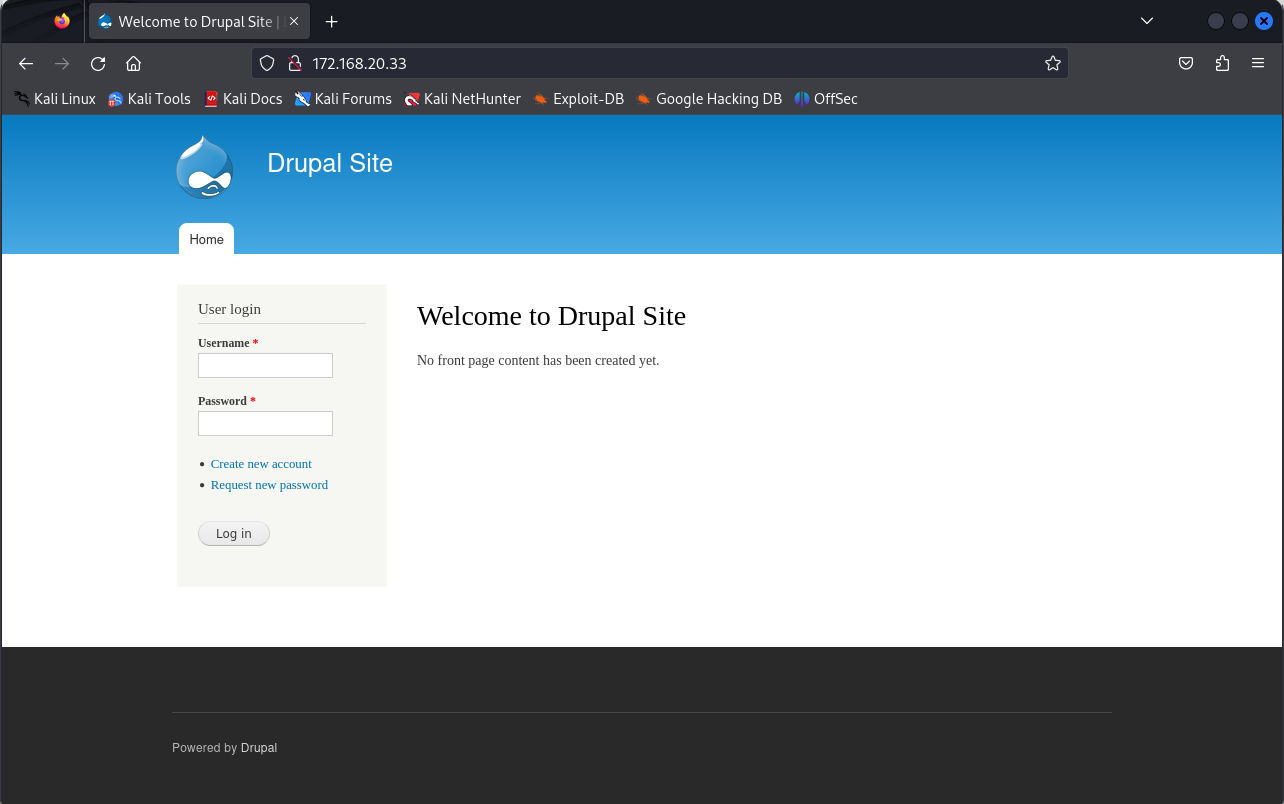Click the Drupal Site title link
Image resolution: width=1284 pixels, height=804 pixels.
tap(330, 163)
